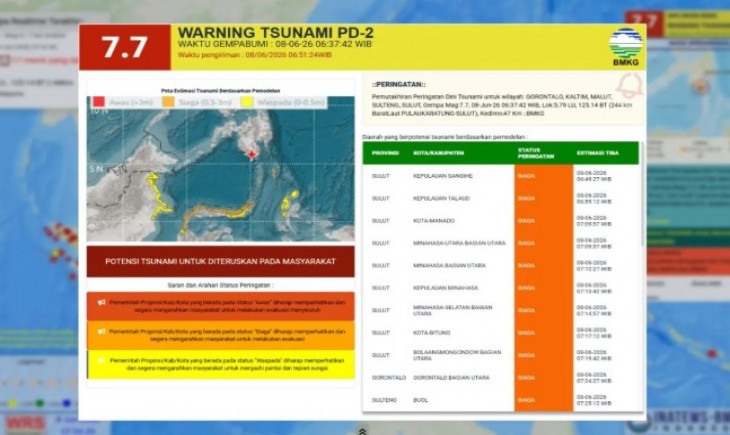
Task: Click the arrival time for Kepulauan Talaud
Action: click(x=594, y=198)
